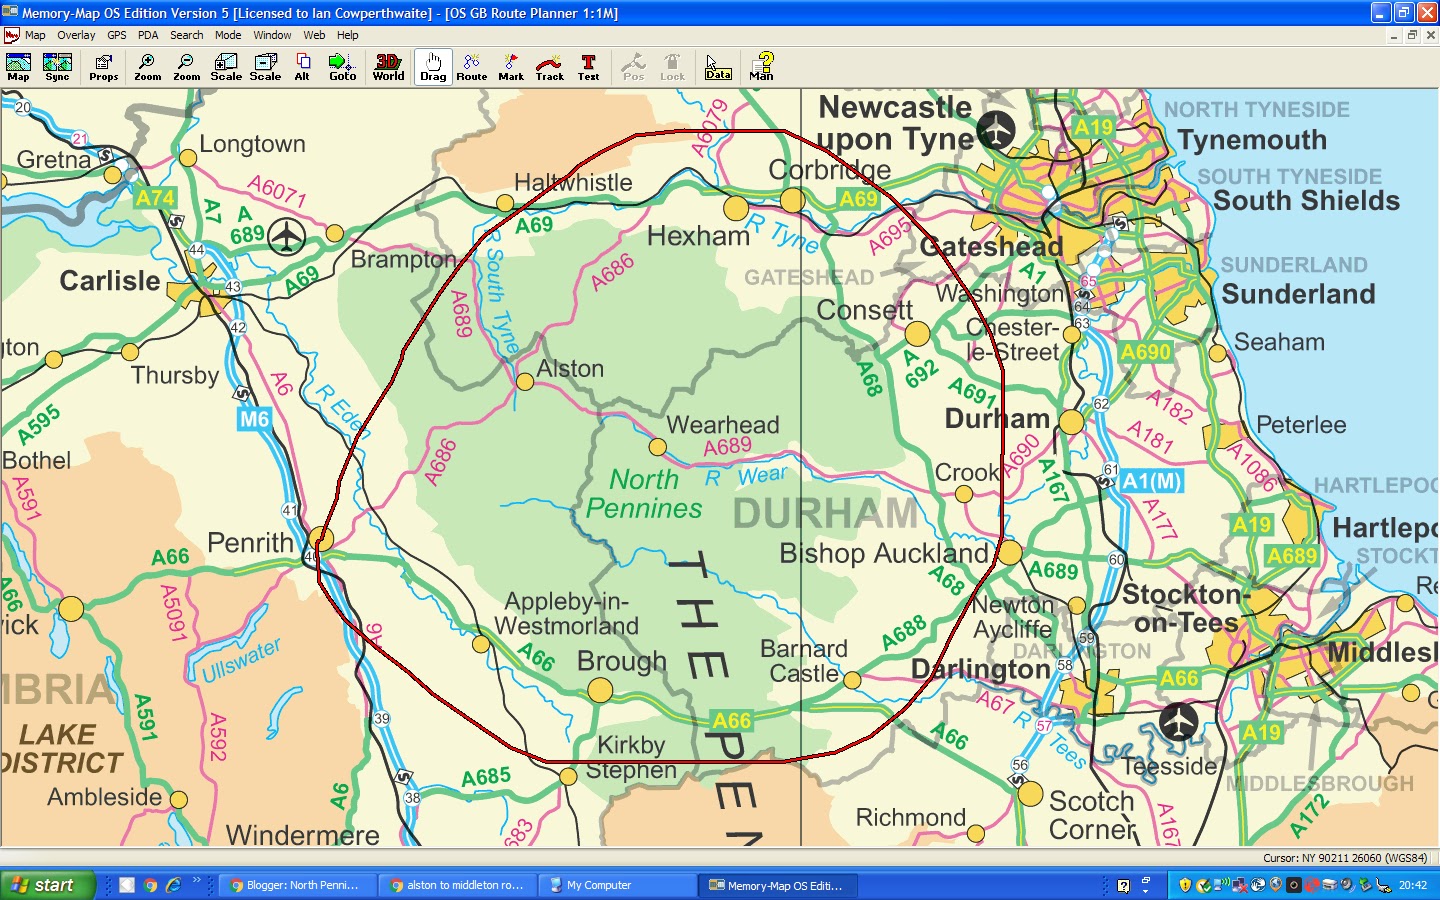
Task: Open the Overlay menu
Action: [x=76, y=35]
